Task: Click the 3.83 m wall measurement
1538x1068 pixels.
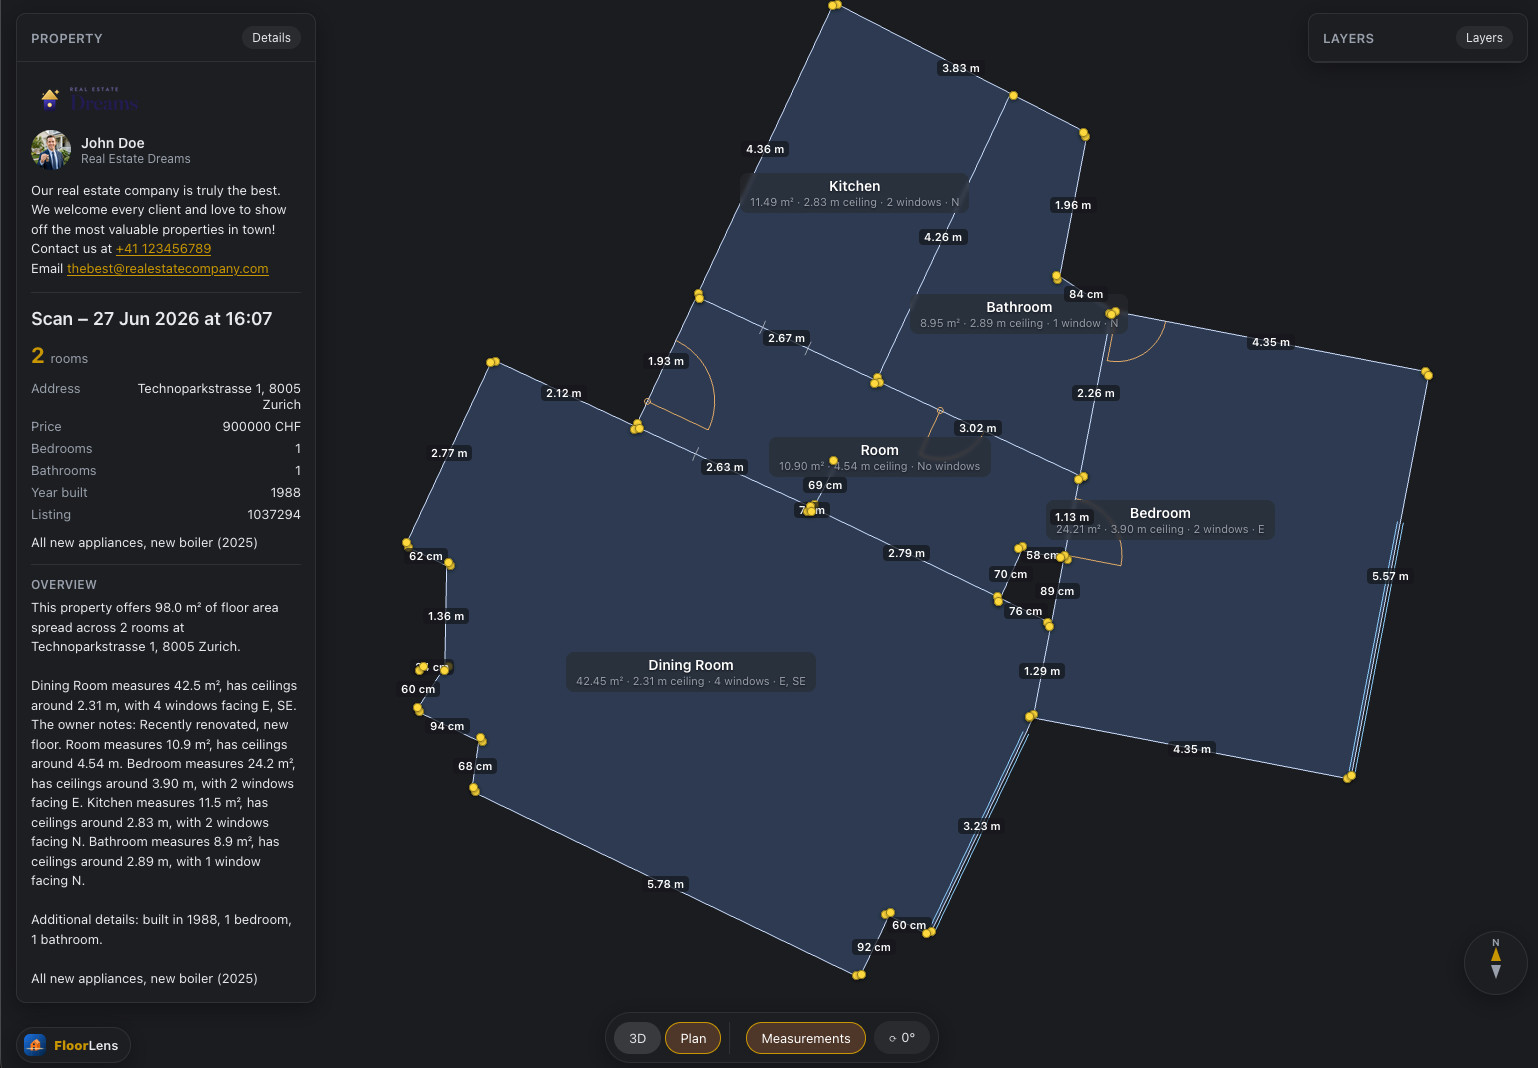Action: point(961,68)
